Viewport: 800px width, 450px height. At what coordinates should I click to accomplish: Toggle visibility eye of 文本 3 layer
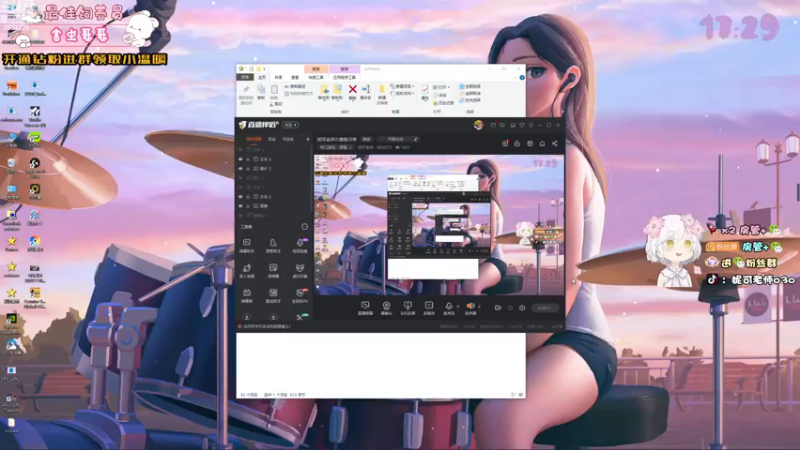(x=241, y=159)
